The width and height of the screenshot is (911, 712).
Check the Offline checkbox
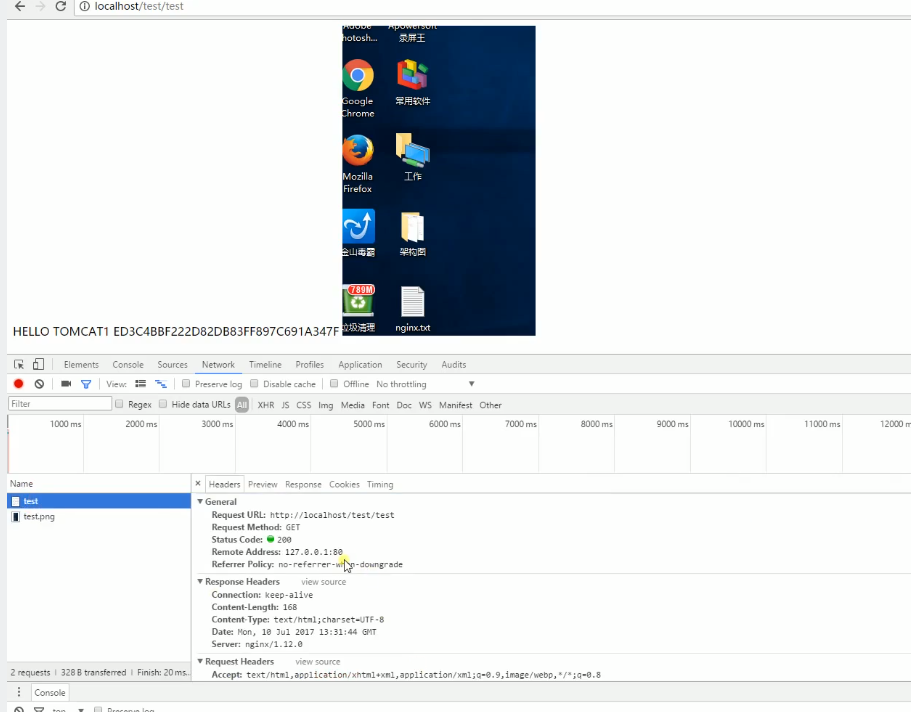pyautogui.click(x=334, y=384)
